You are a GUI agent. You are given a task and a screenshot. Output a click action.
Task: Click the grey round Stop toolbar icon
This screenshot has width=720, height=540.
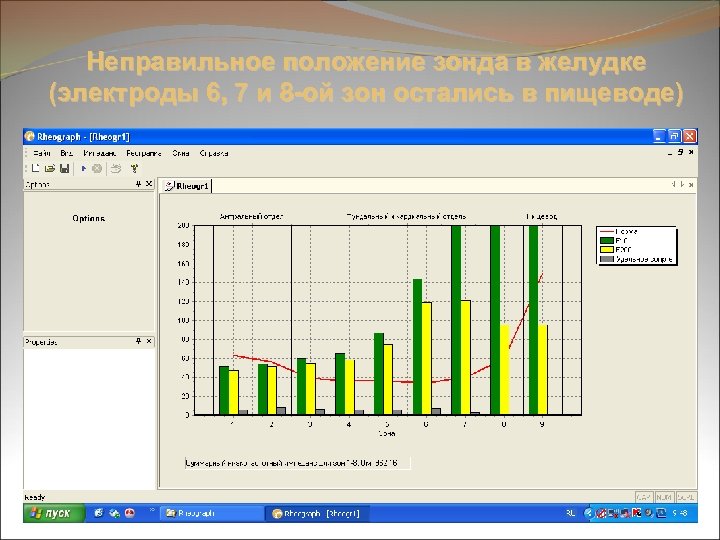(97, 169)
